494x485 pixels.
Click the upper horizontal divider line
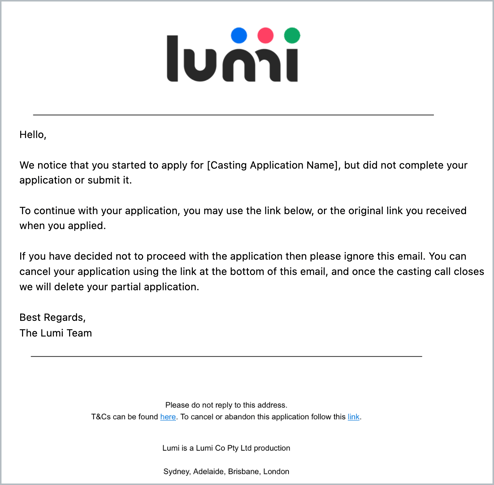point(233,115)
